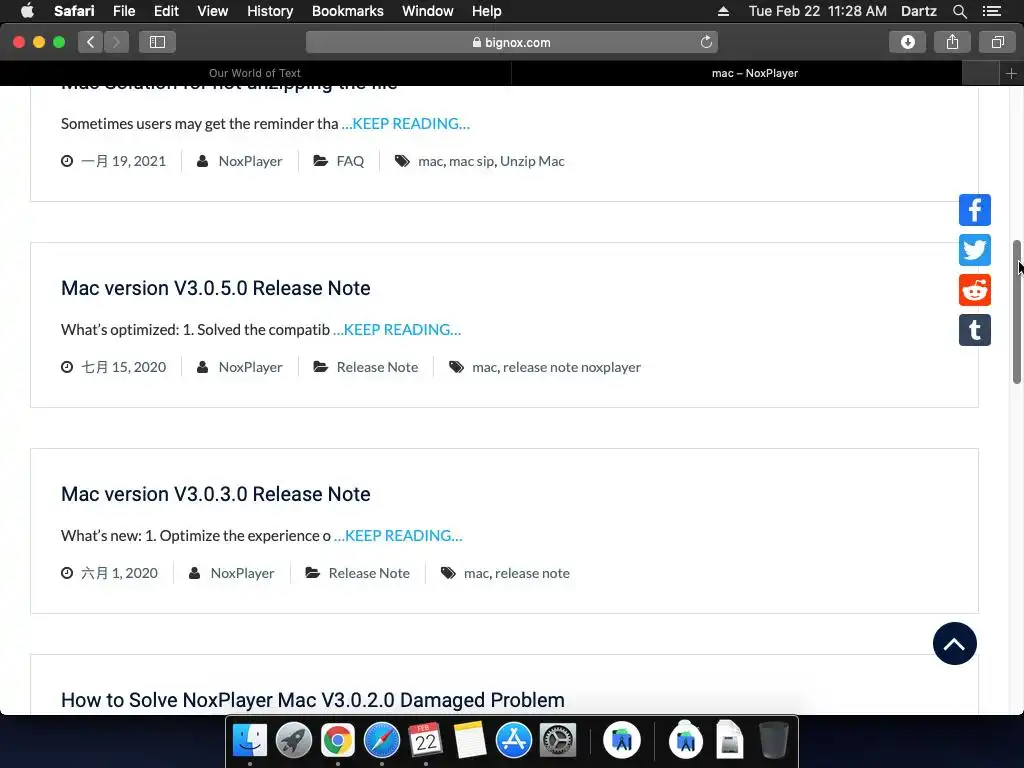The image size is (1024, 768).
Task: Show Safari downloads button
Action: (x=908, y=42)
